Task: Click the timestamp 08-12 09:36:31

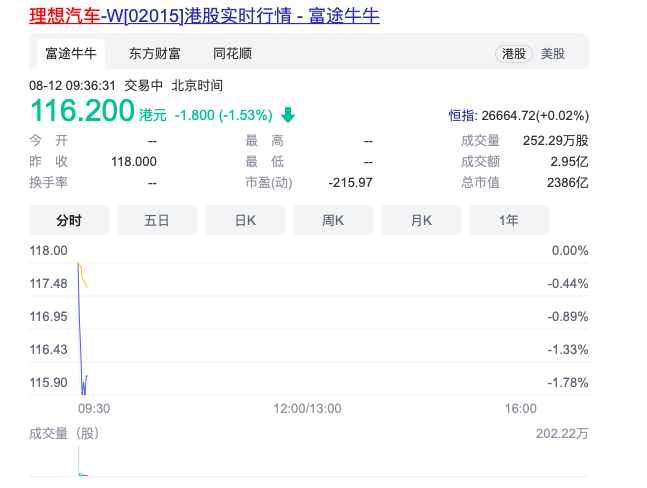Action: 72,86
